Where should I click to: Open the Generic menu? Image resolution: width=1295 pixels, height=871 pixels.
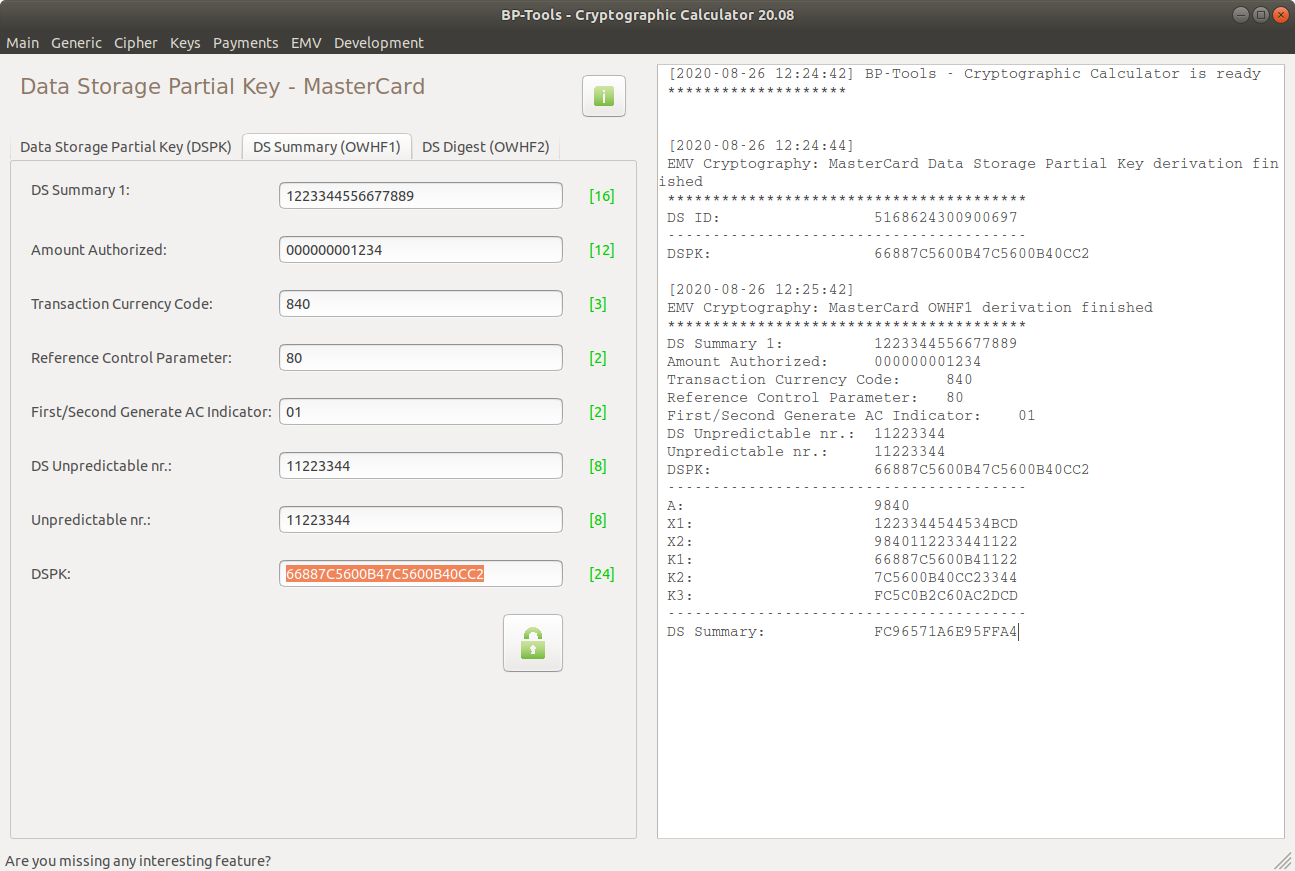pyautogui.click(x=76, y=43)
